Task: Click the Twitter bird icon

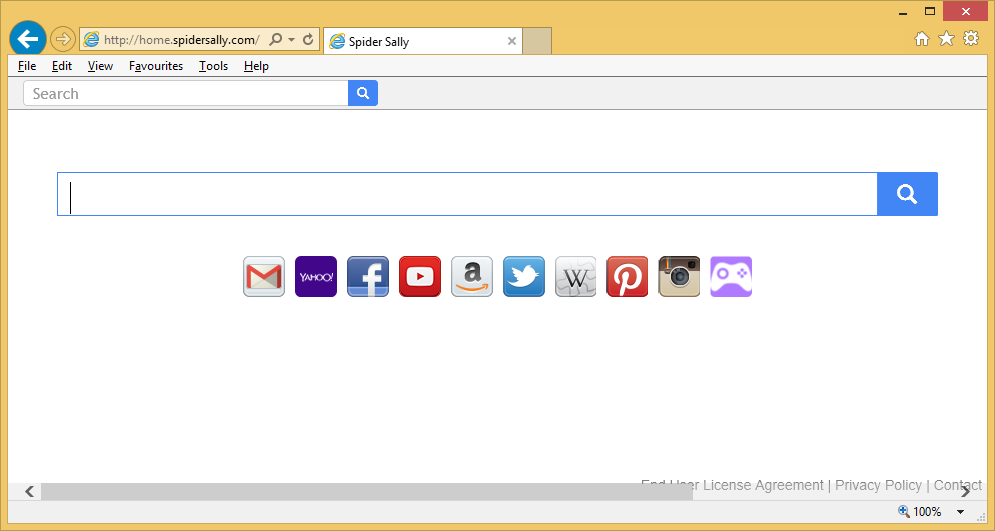Action: [524, 277]
